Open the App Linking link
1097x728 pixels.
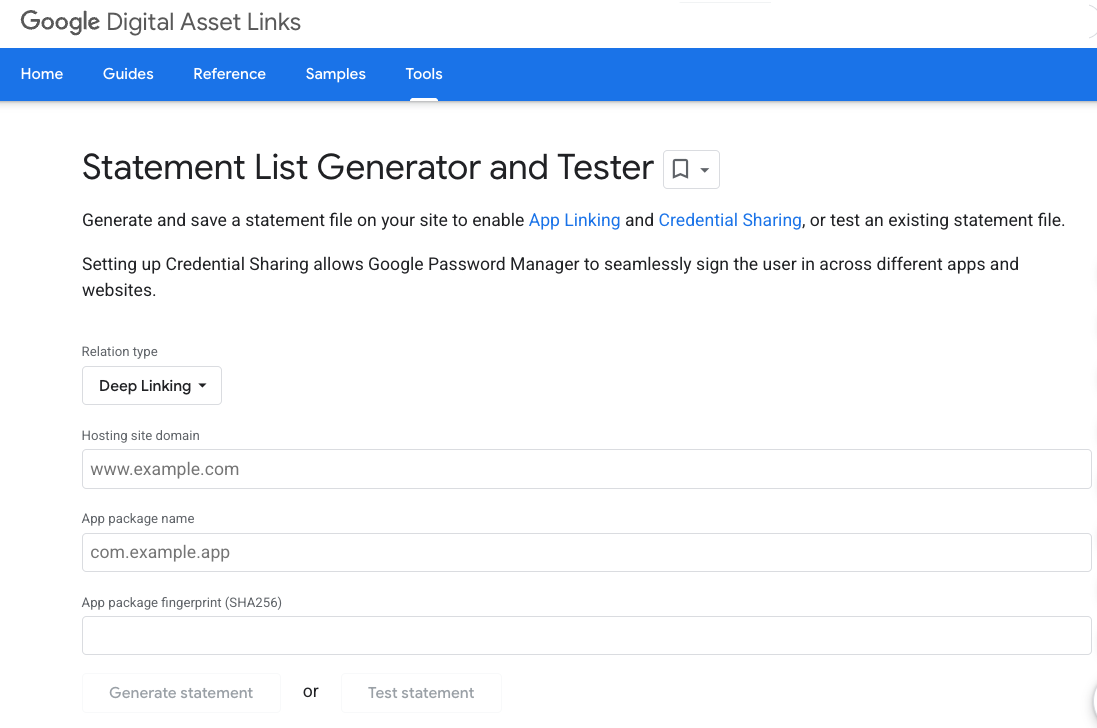click(x=574, y=220)
